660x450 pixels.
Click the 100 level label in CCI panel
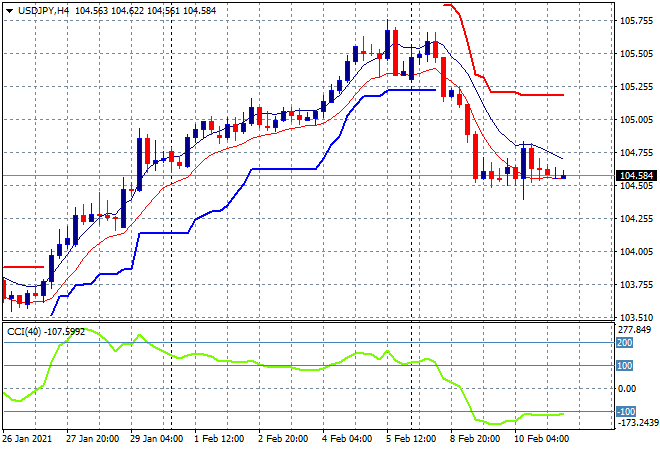coord(625,365)
